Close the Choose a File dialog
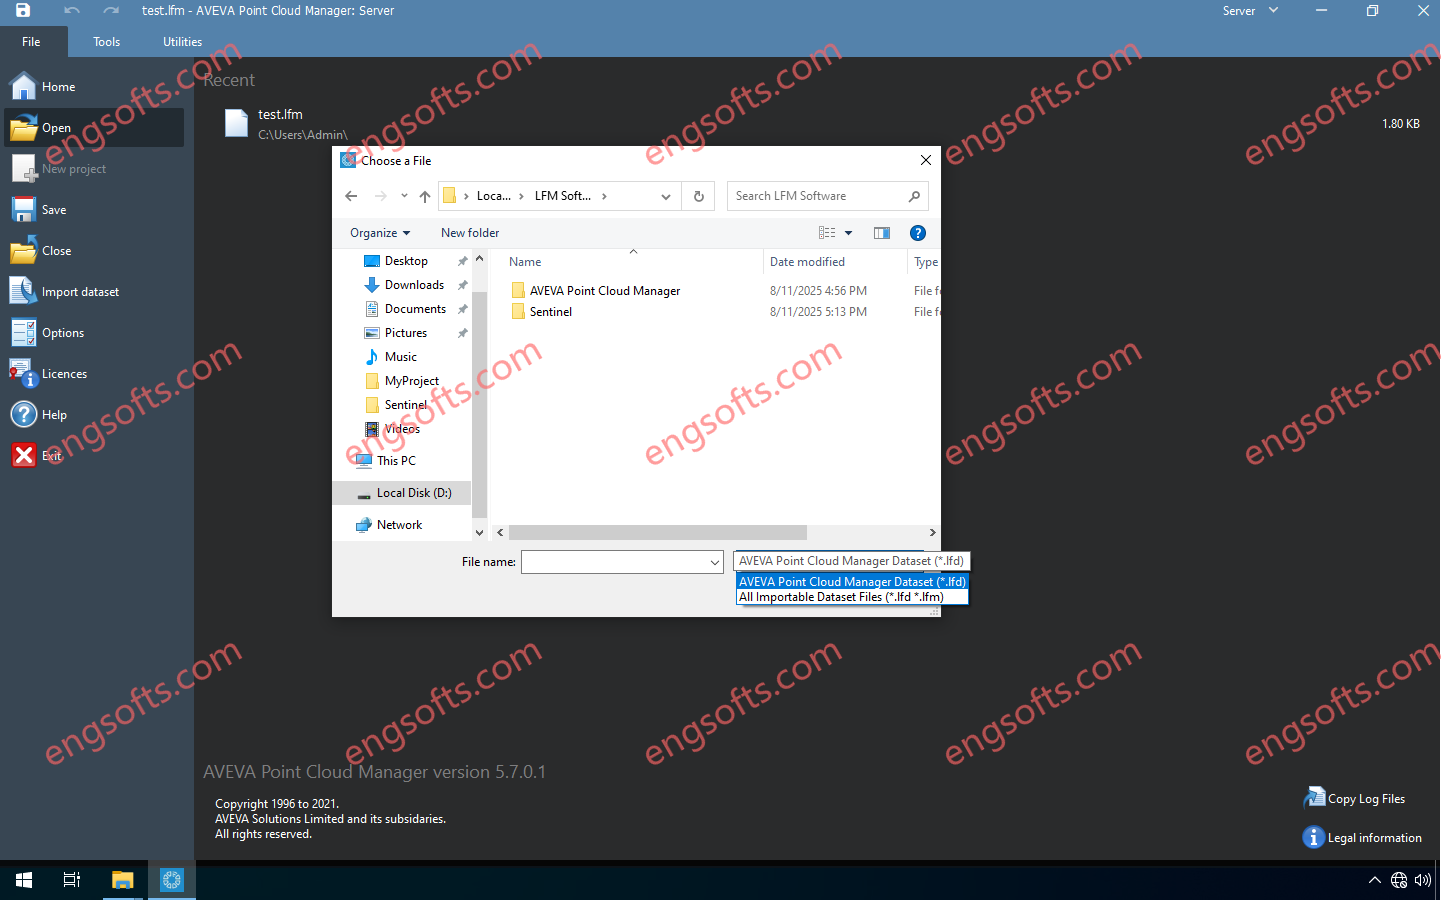Image resolution: width=1441 pixels, height=901 pixels. click(x=926, y=160)
